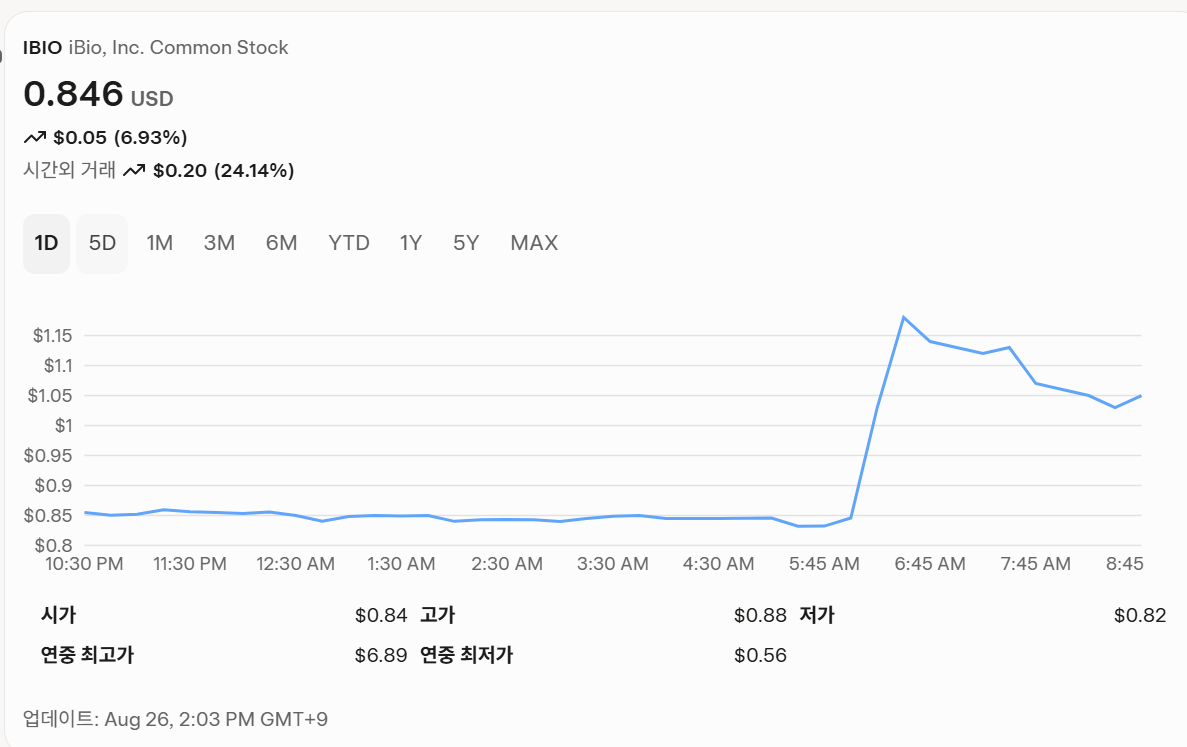Switch to the 1M range tab
Image resolution: width=1187 pixels, height=747 pixels.
click(x=160, y=243)
